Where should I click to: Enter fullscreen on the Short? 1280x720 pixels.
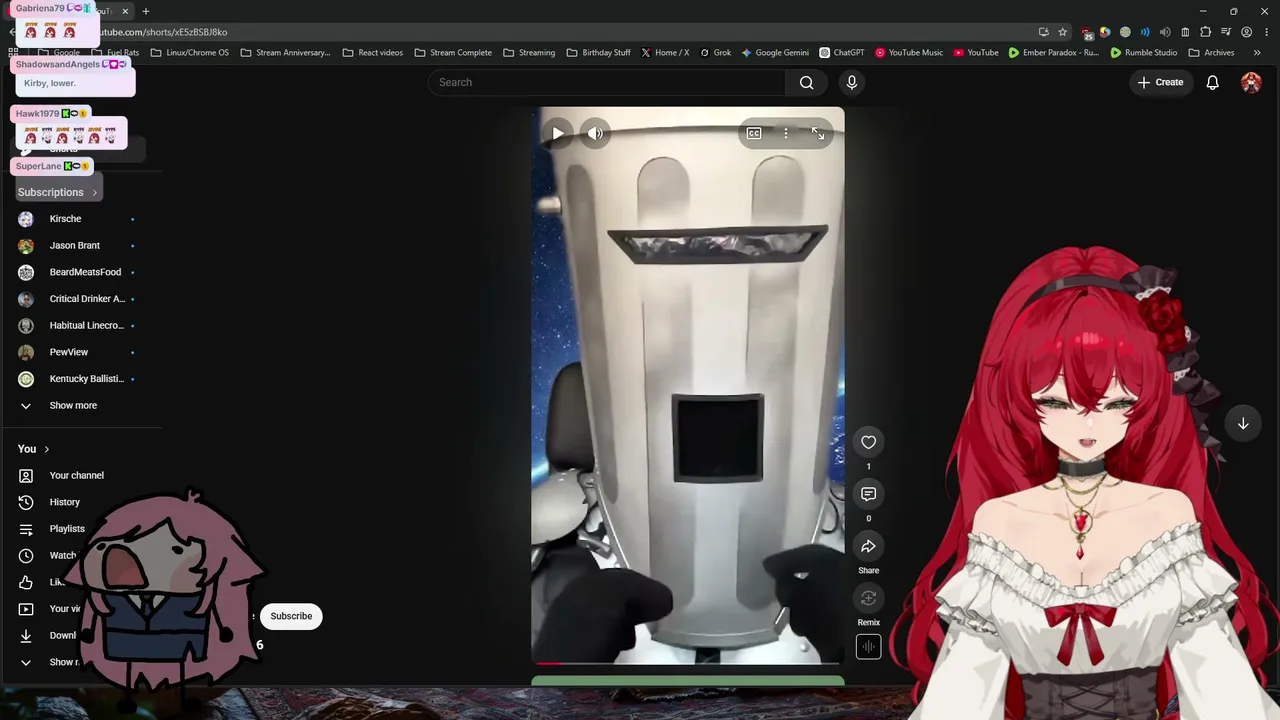pyautogui.click(x=818, y=133)
